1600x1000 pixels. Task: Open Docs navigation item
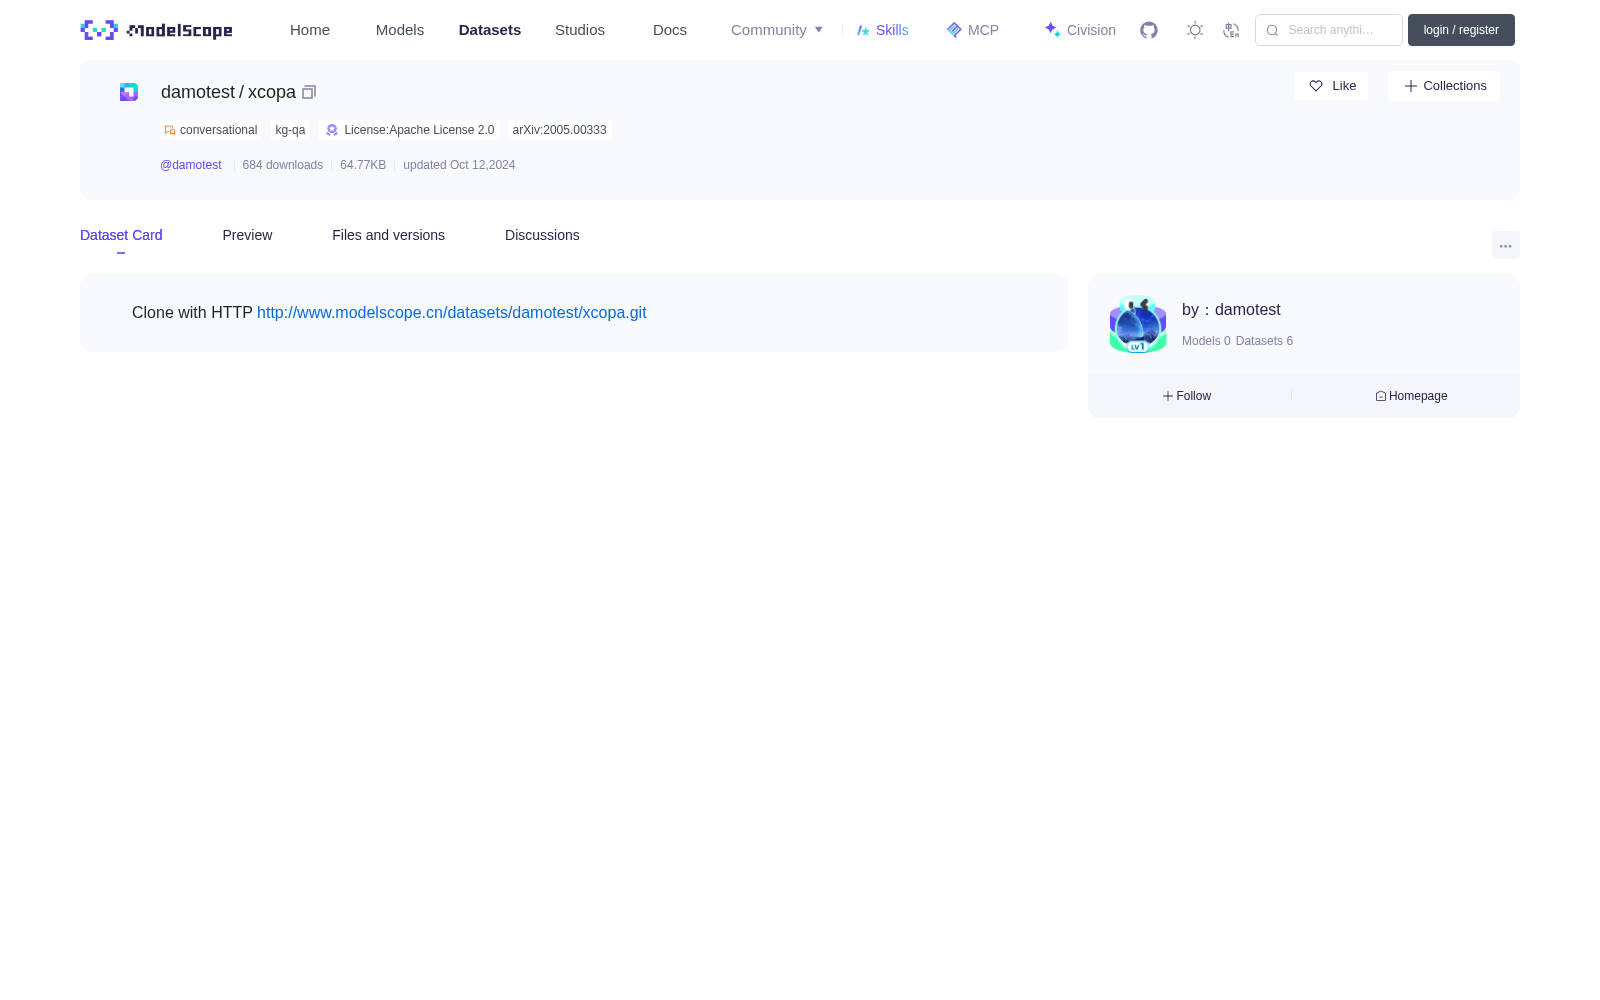tap(670, 30)
